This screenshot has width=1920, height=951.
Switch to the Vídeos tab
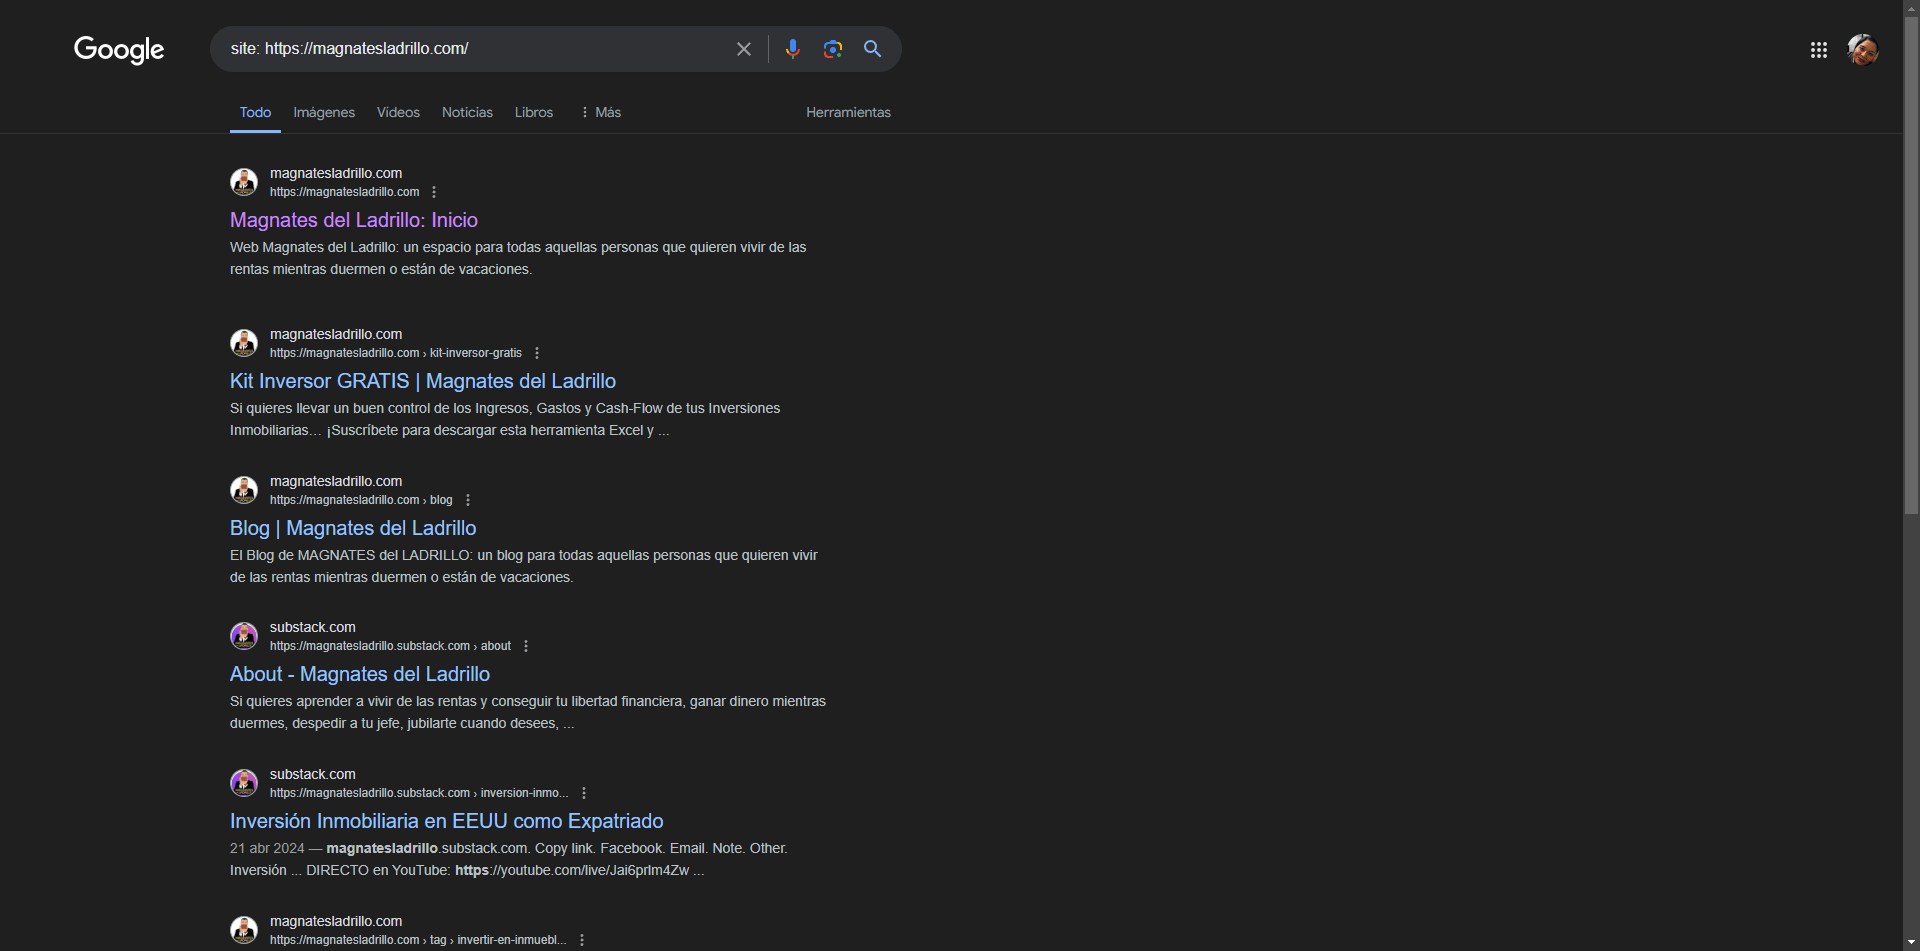click(x=398, y=112)
